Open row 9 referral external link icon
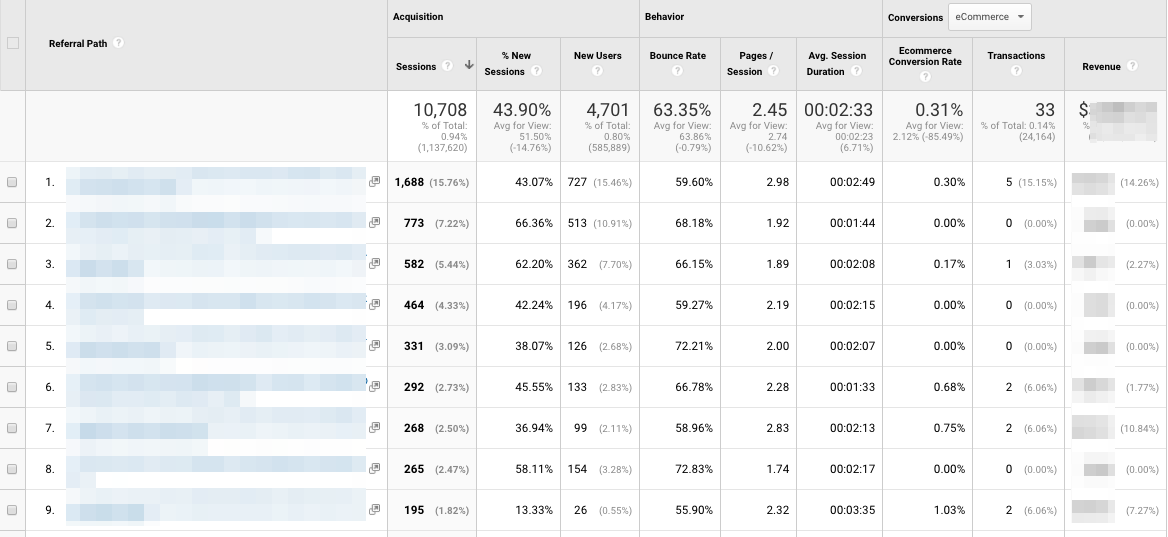 pos(374,510)
